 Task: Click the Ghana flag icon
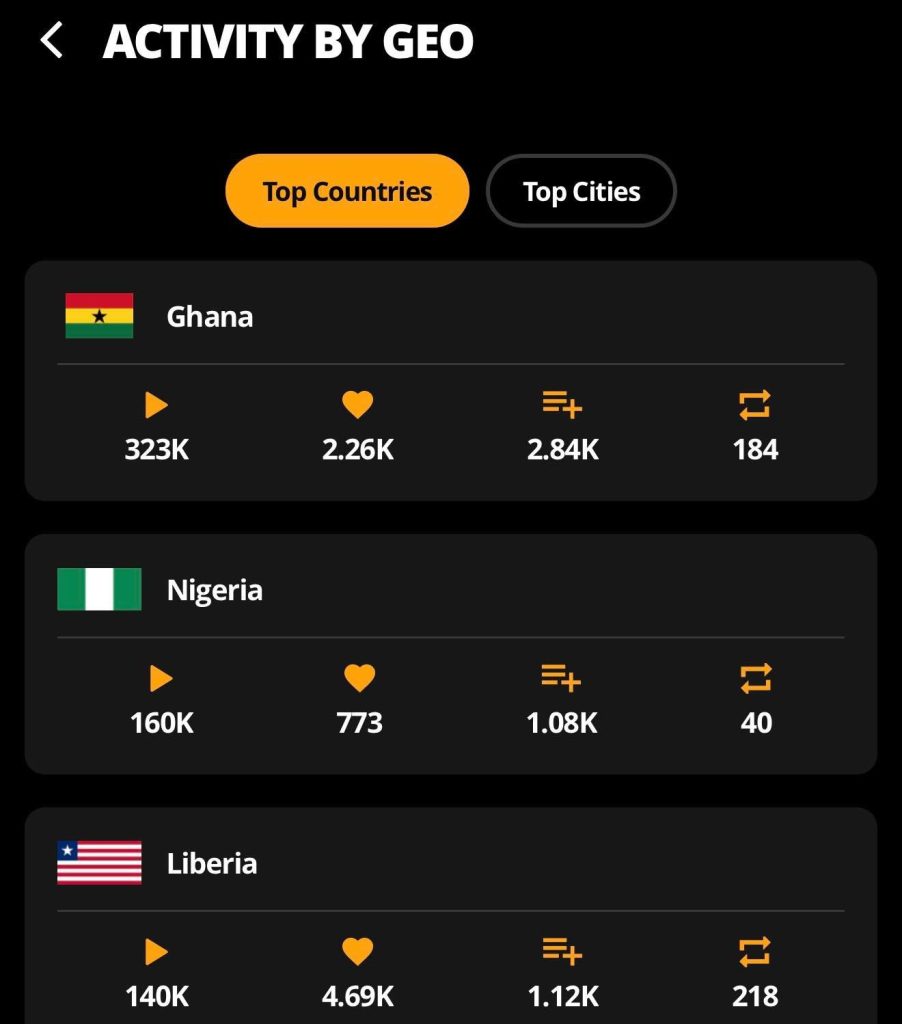pyautogui.click(x=99, y=316)
